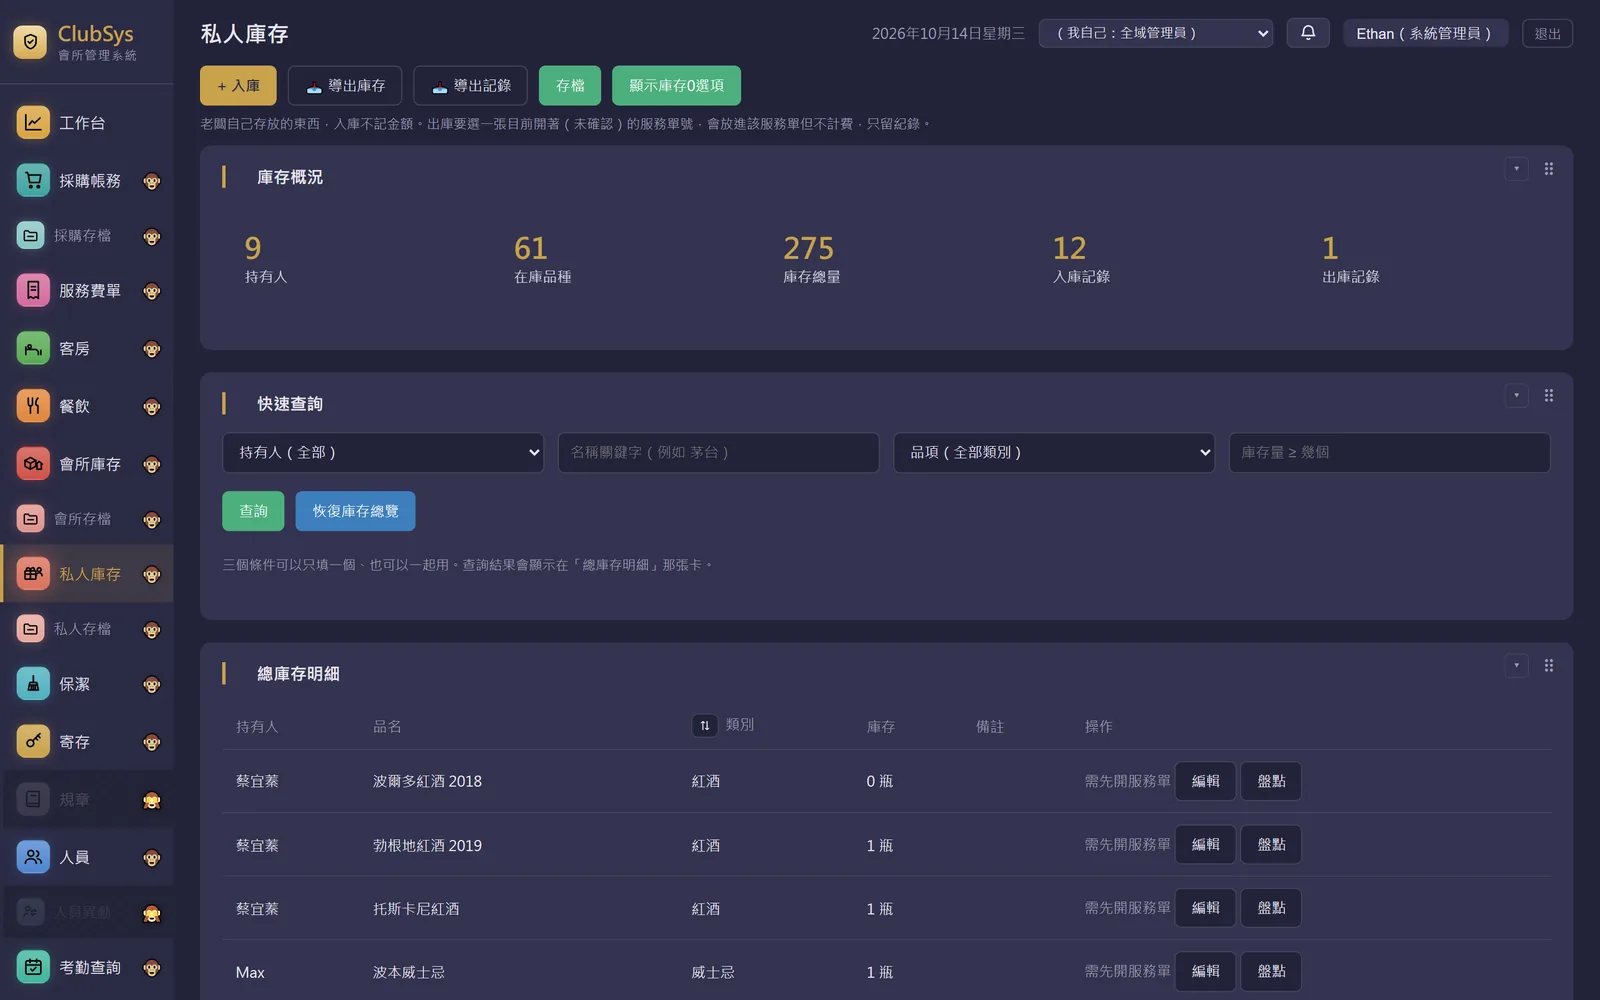Viewport: 1600px width, 1000px height.
Task: Open 會所庫存 inventory icon
Action: (33, 464)
